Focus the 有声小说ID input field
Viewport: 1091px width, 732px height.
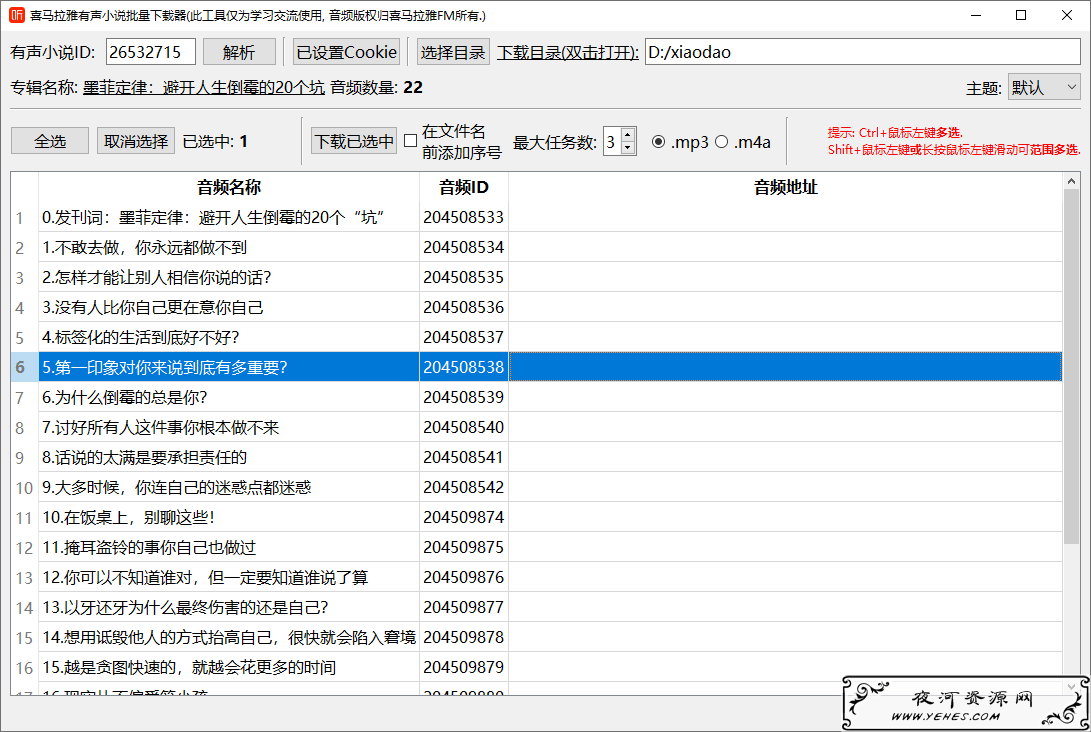click(150, 52)
